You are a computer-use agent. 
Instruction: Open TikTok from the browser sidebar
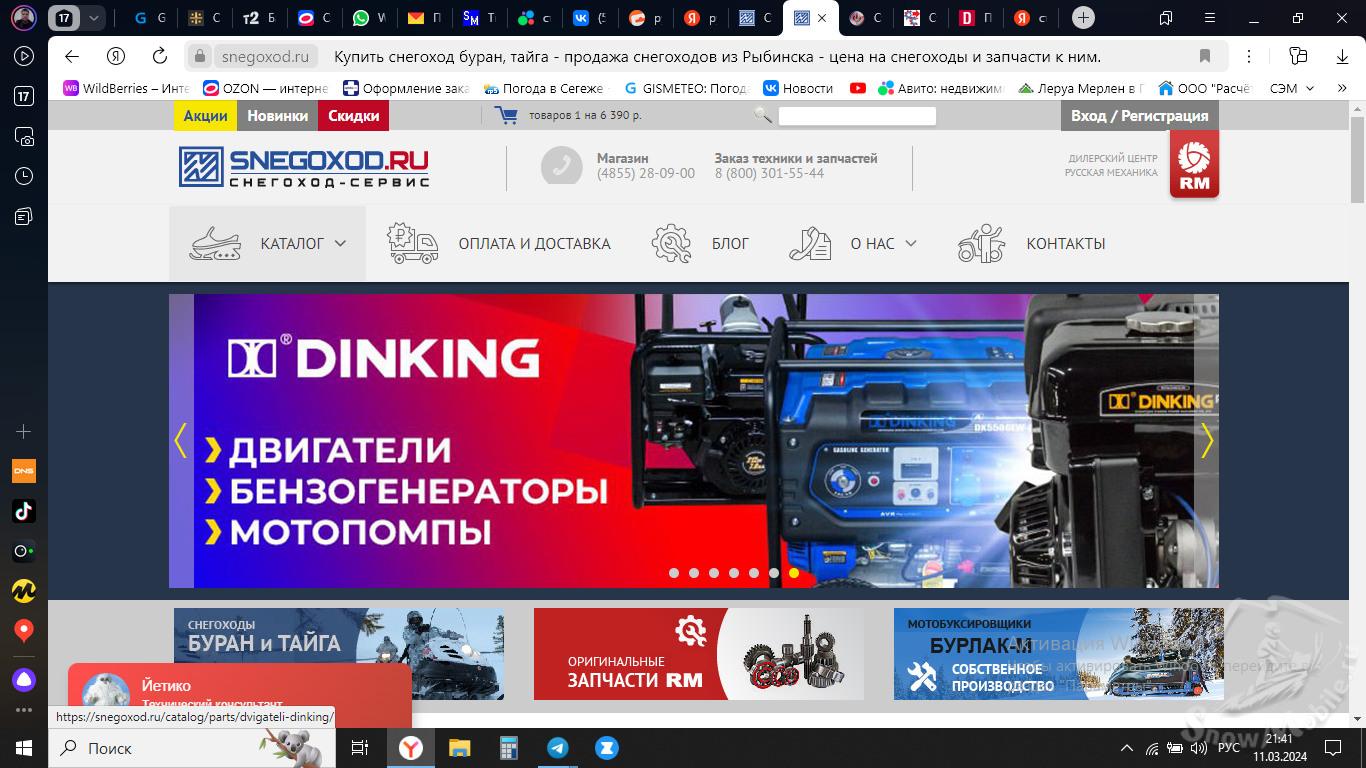point(24,510)
